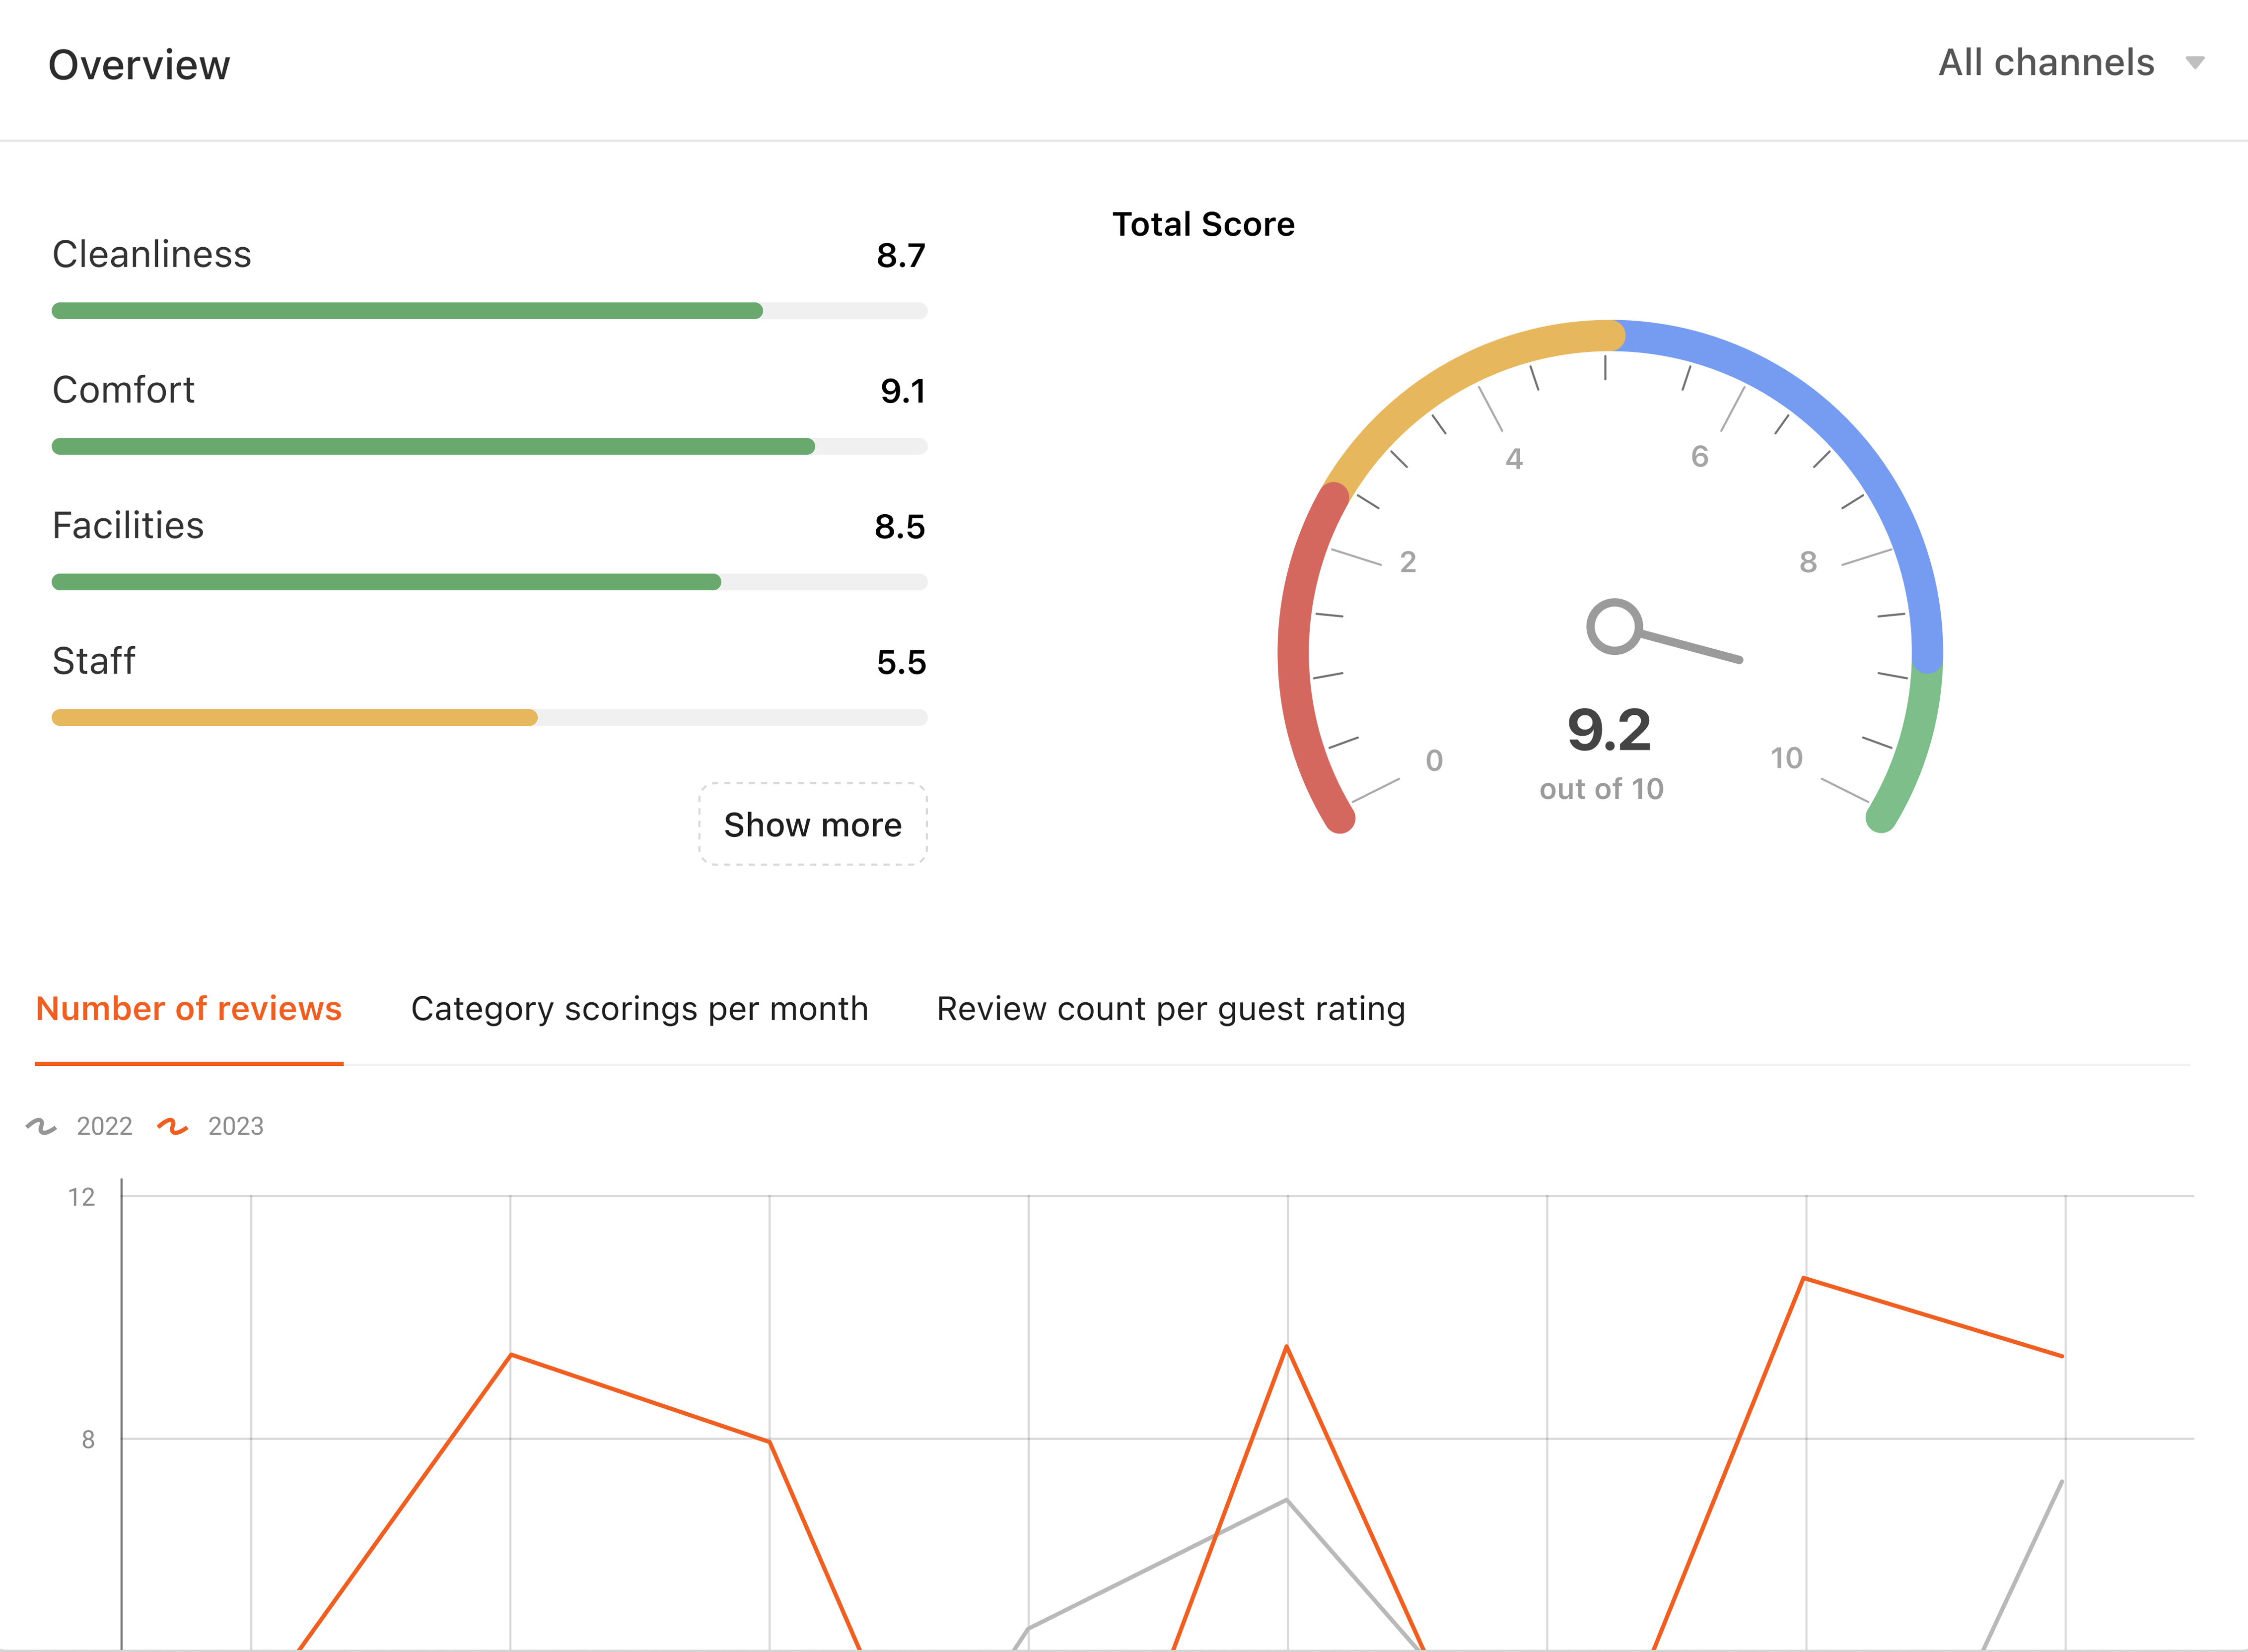The width and height of the screenshot is (2248, 1652).
Task: Click the Cleanliness category label
Action: tap(152, 254)
